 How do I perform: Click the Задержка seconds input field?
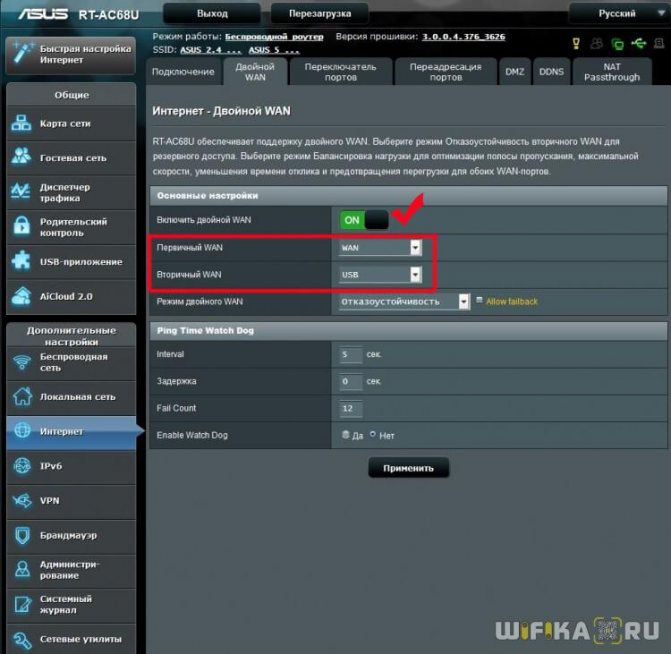(351, 381)
